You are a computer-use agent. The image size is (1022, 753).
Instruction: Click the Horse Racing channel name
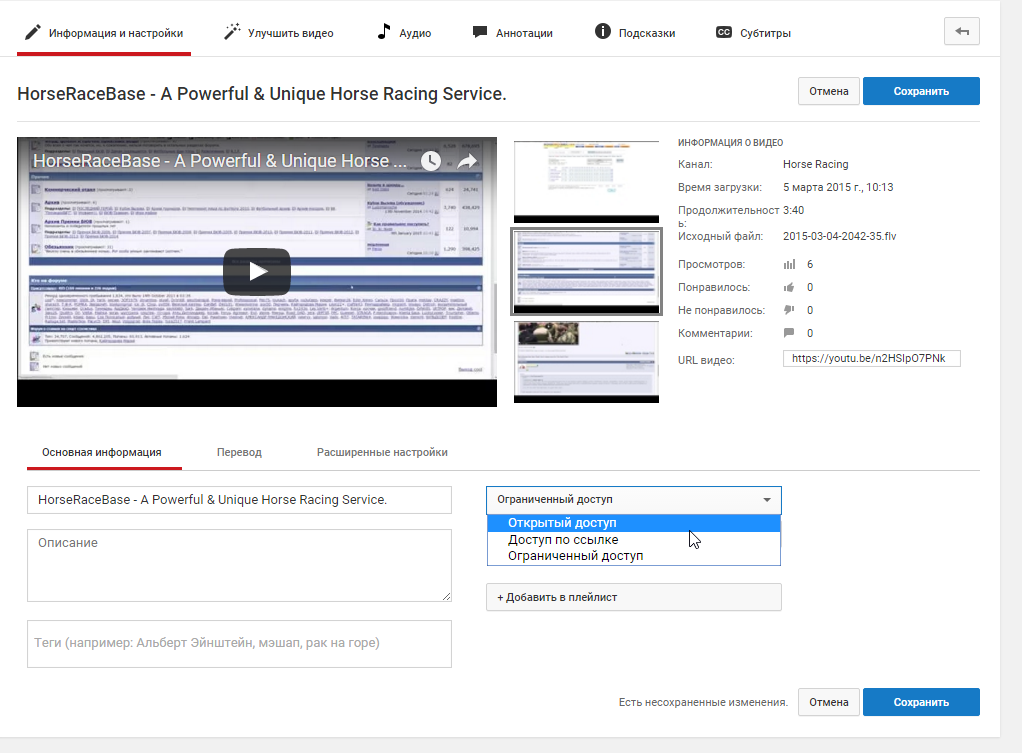815,164
